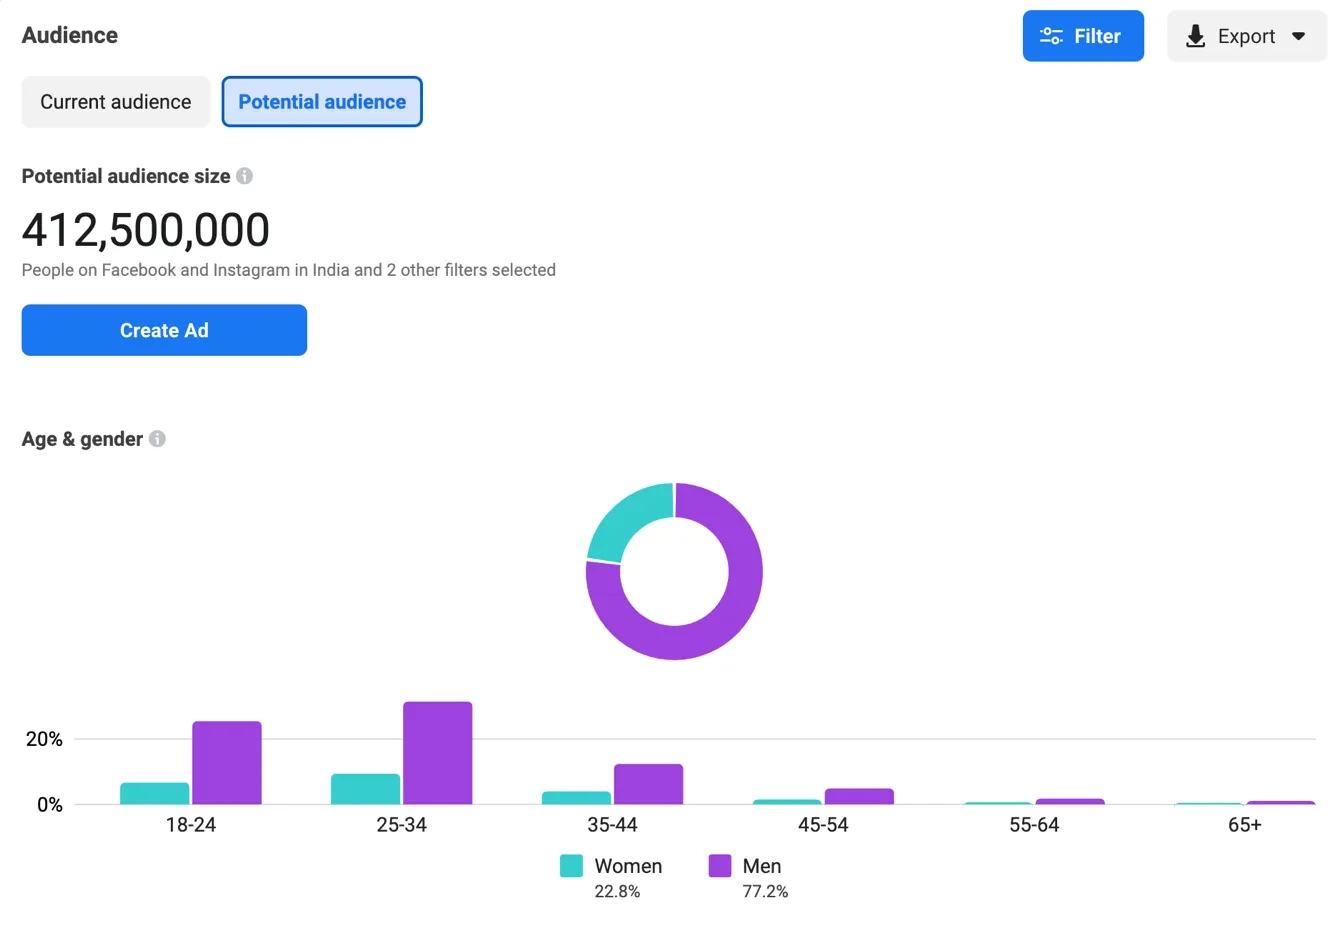Click the teal Women legend swatch
The height and width of the screenshot is (946, 1343).
tap(571, 866)
